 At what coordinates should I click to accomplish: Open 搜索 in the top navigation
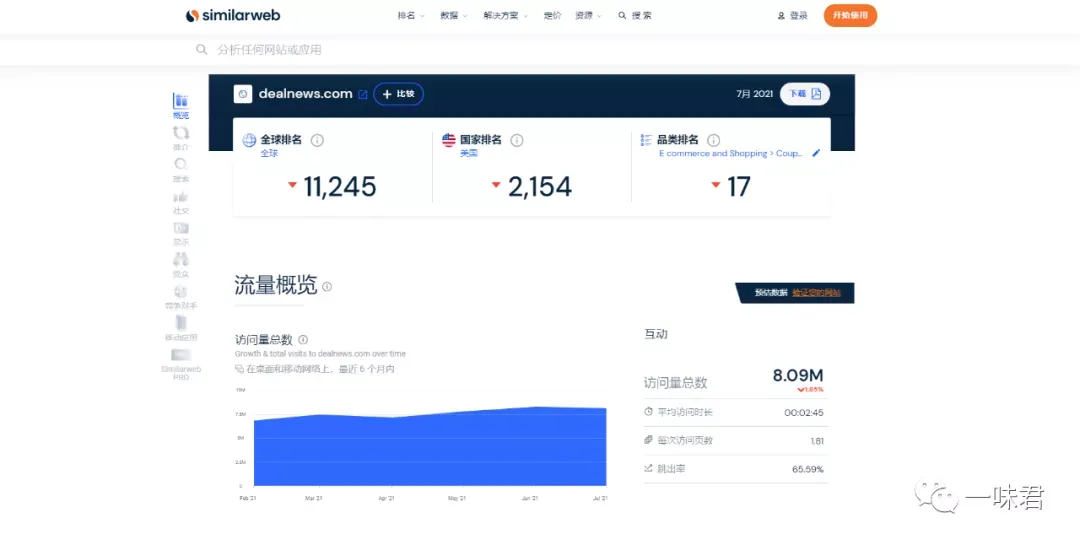tap(635, 15)
